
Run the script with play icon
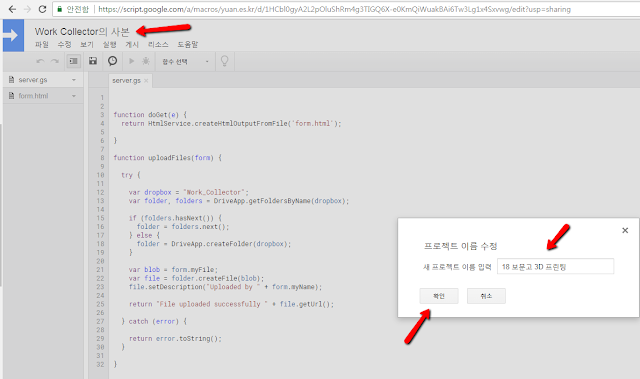point(131,61)
